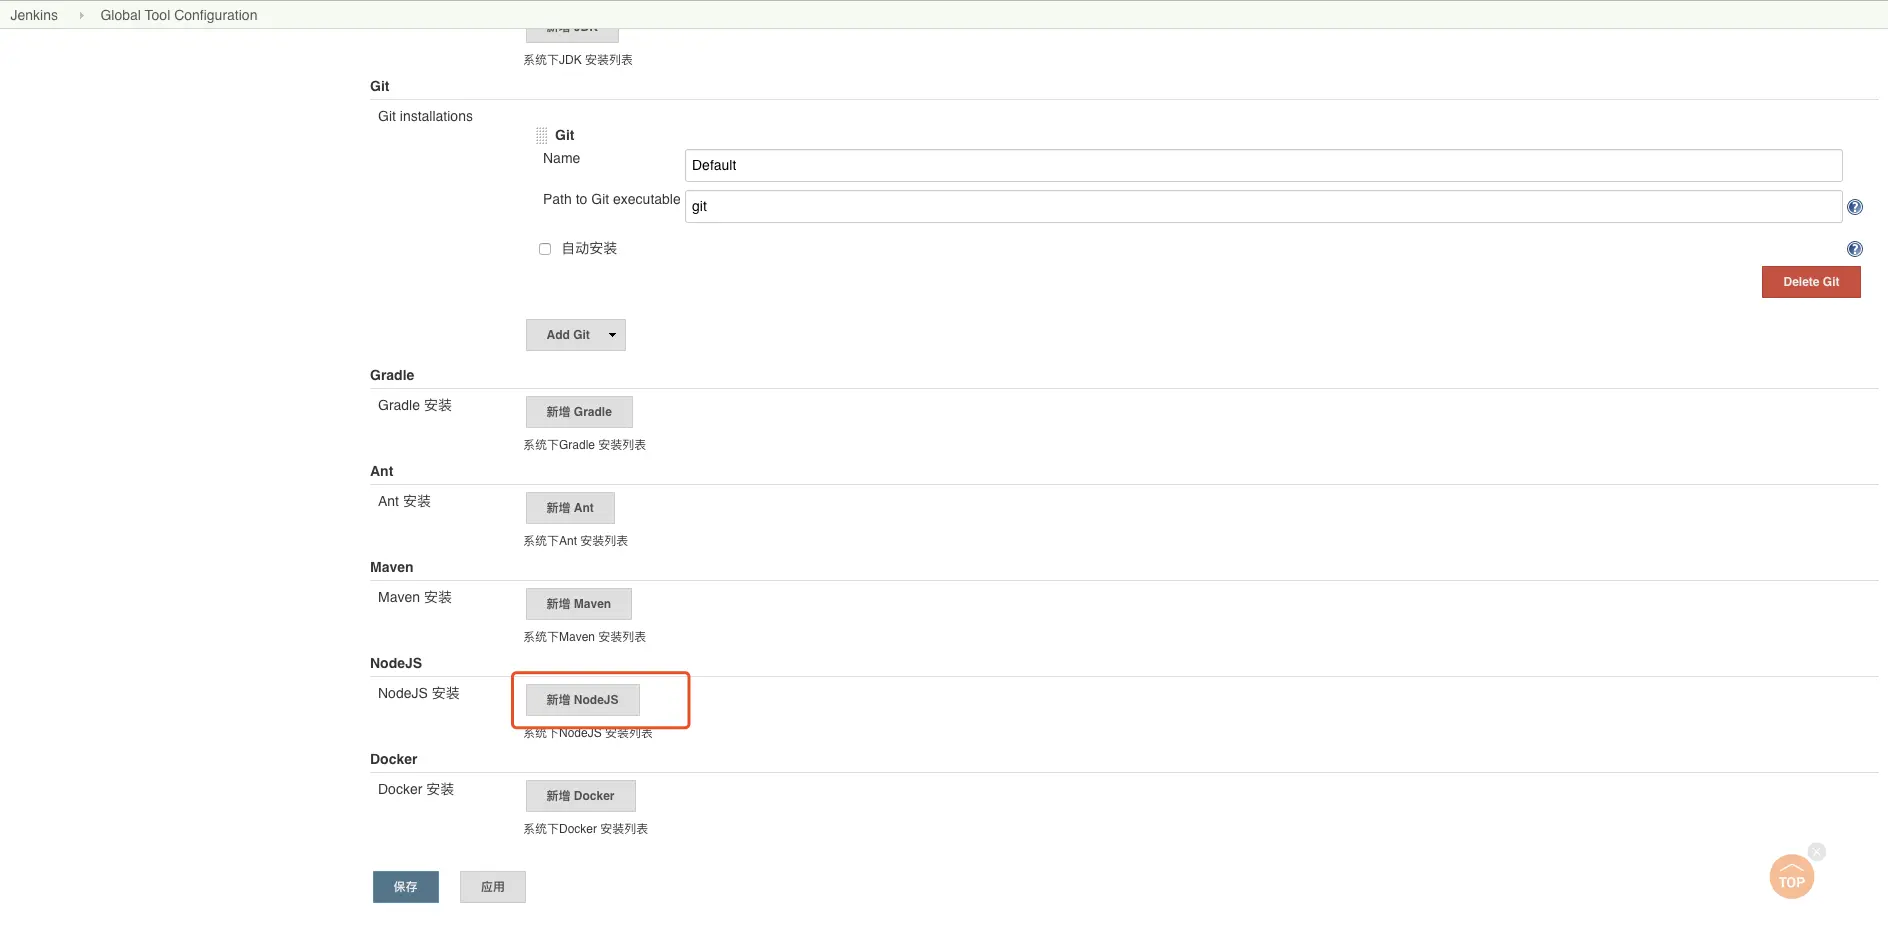This screenshot has height=946, width=1888.
Task: Focus the Path to Git executable field
Action: tap(1263, 206)
